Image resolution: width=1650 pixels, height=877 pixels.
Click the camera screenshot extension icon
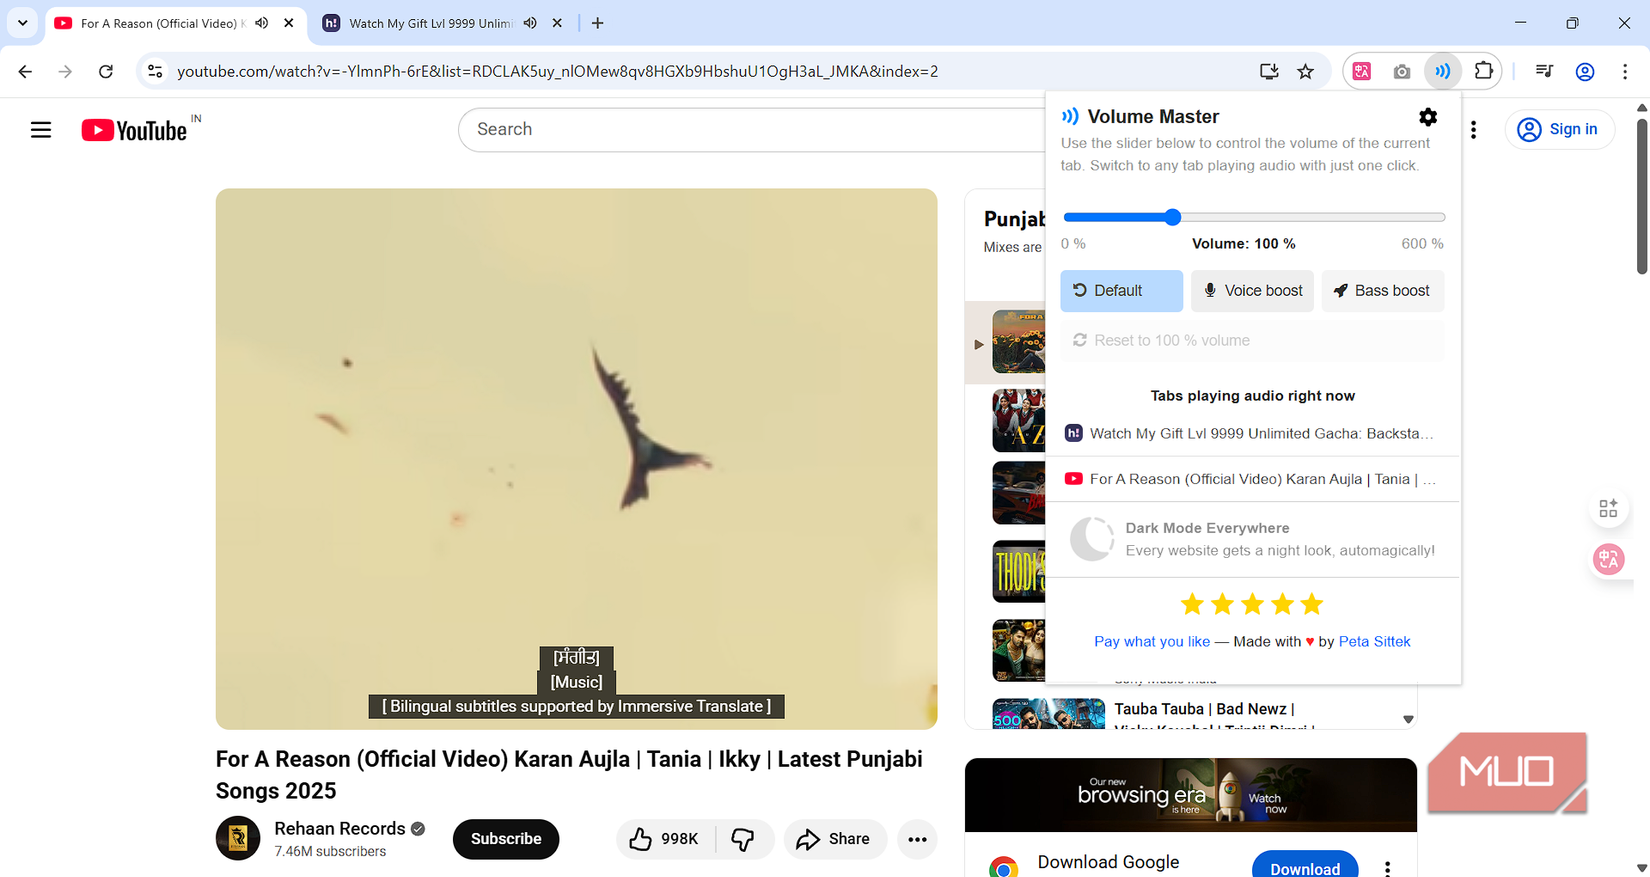(x=1402, y=71)
